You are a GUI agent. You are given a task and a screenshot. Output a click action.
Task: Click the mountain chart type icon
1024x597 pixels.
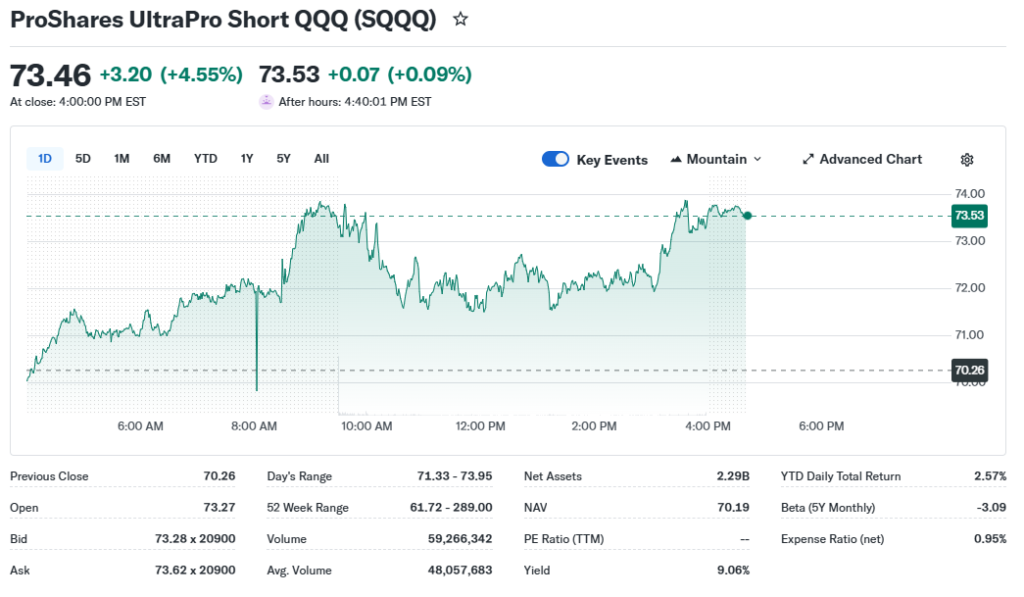click(x=676, y=160)
